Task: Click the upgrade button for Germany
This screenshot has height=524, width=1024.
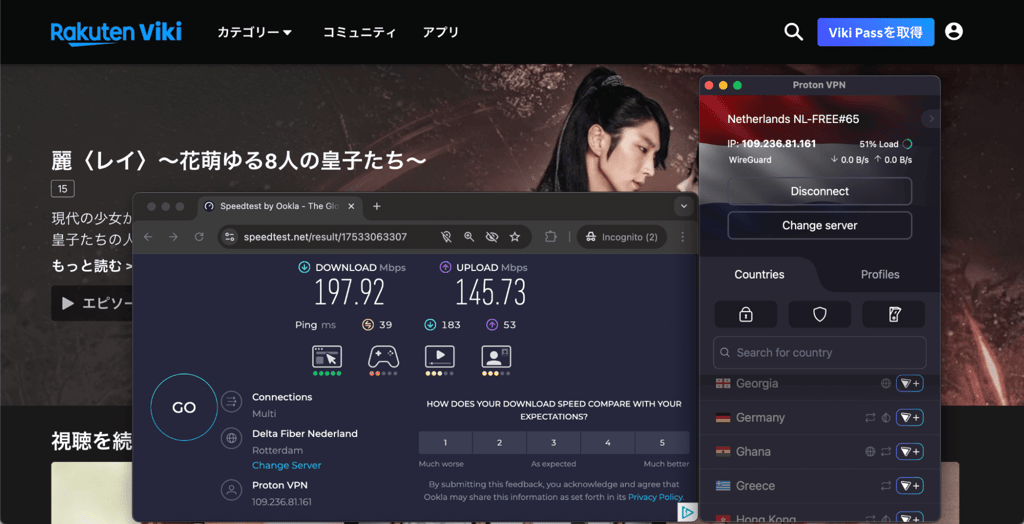Action: 909,418
